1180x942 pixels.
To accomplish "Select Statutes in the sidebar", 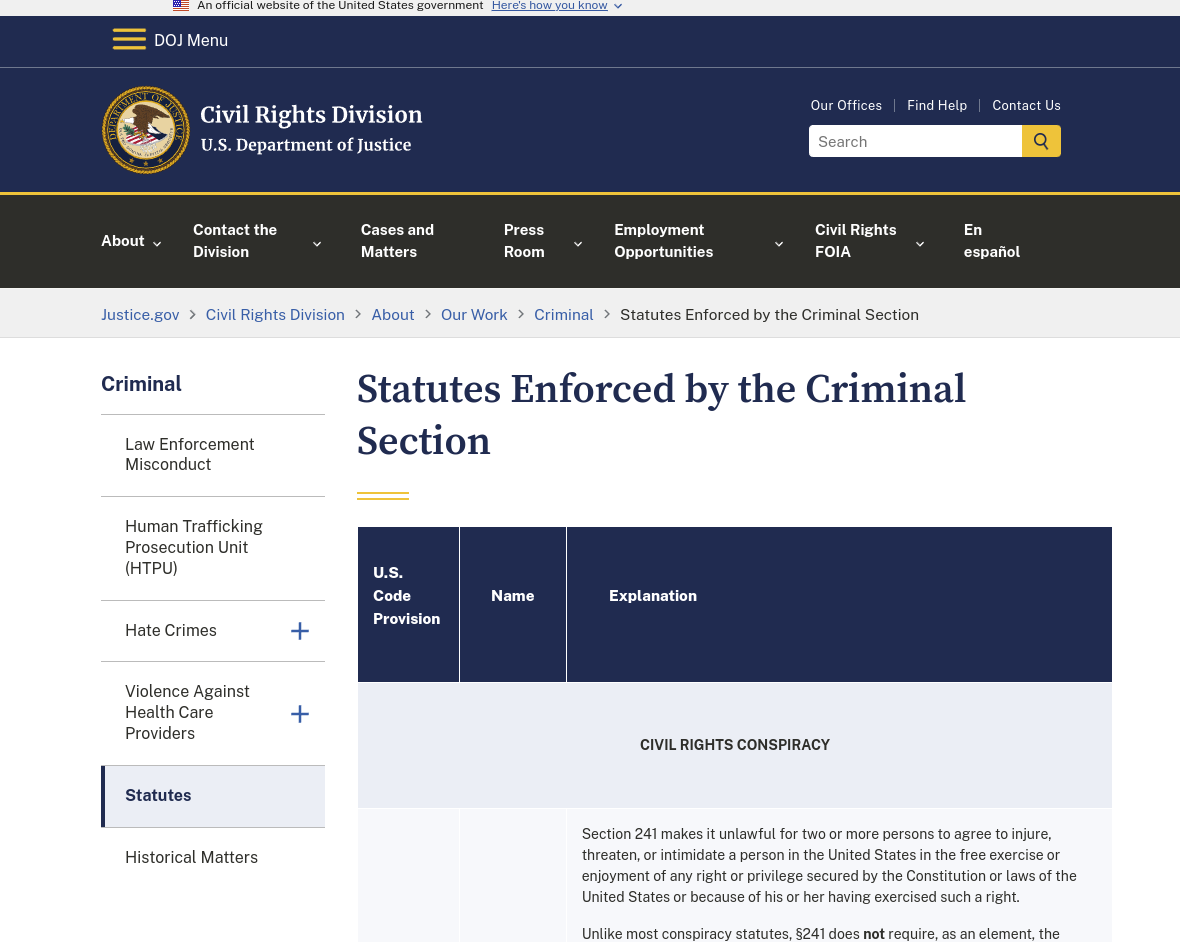I will click(x=213, y=796).
